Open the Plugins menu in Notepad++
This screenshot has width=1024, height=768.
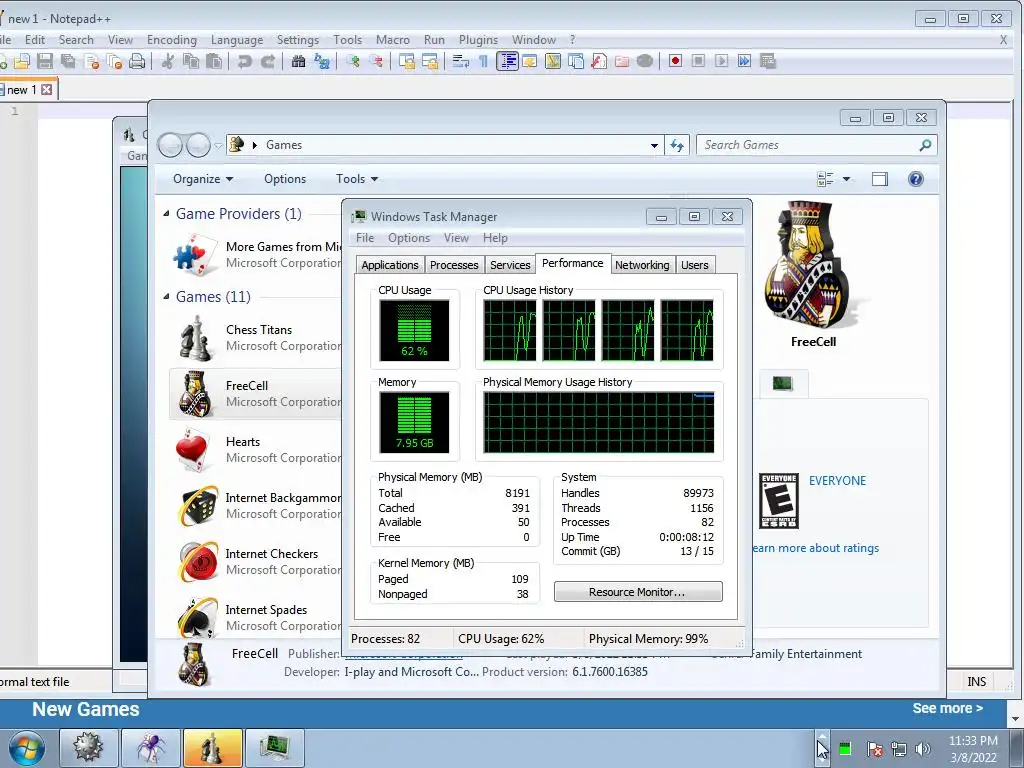(478, 40)
